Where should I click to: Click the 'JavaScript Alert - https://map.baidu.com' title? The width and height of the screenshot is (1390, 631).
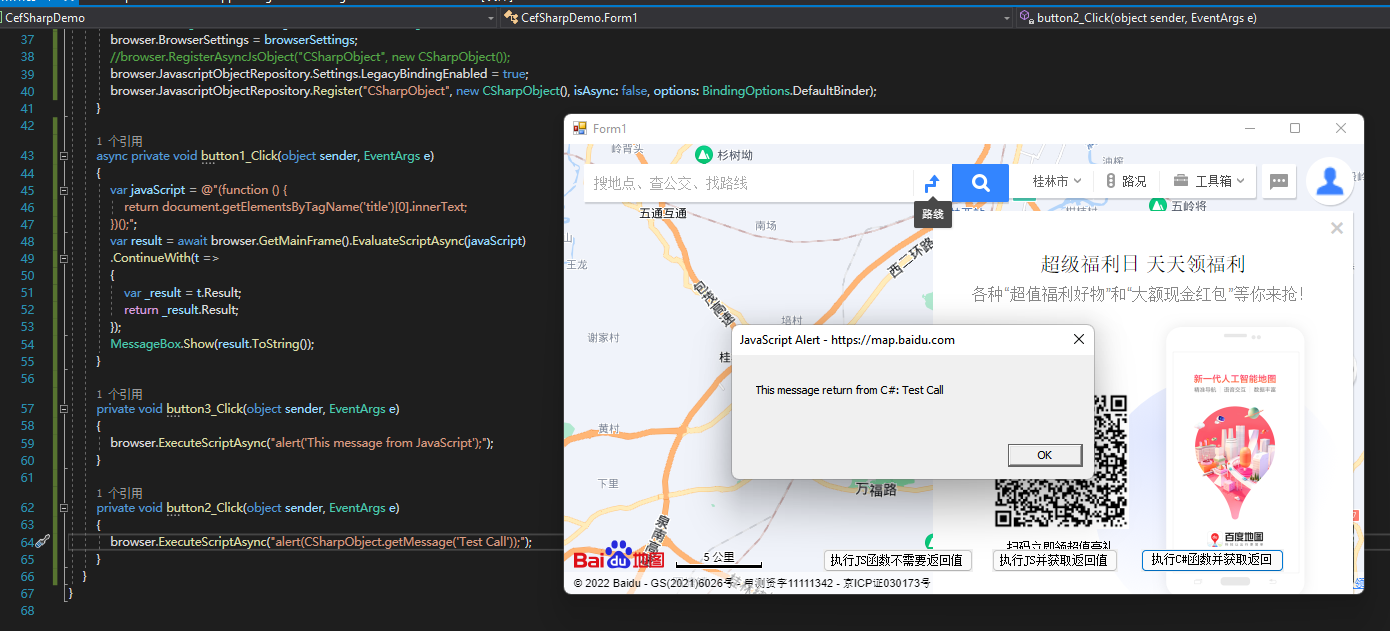(846, 340)
